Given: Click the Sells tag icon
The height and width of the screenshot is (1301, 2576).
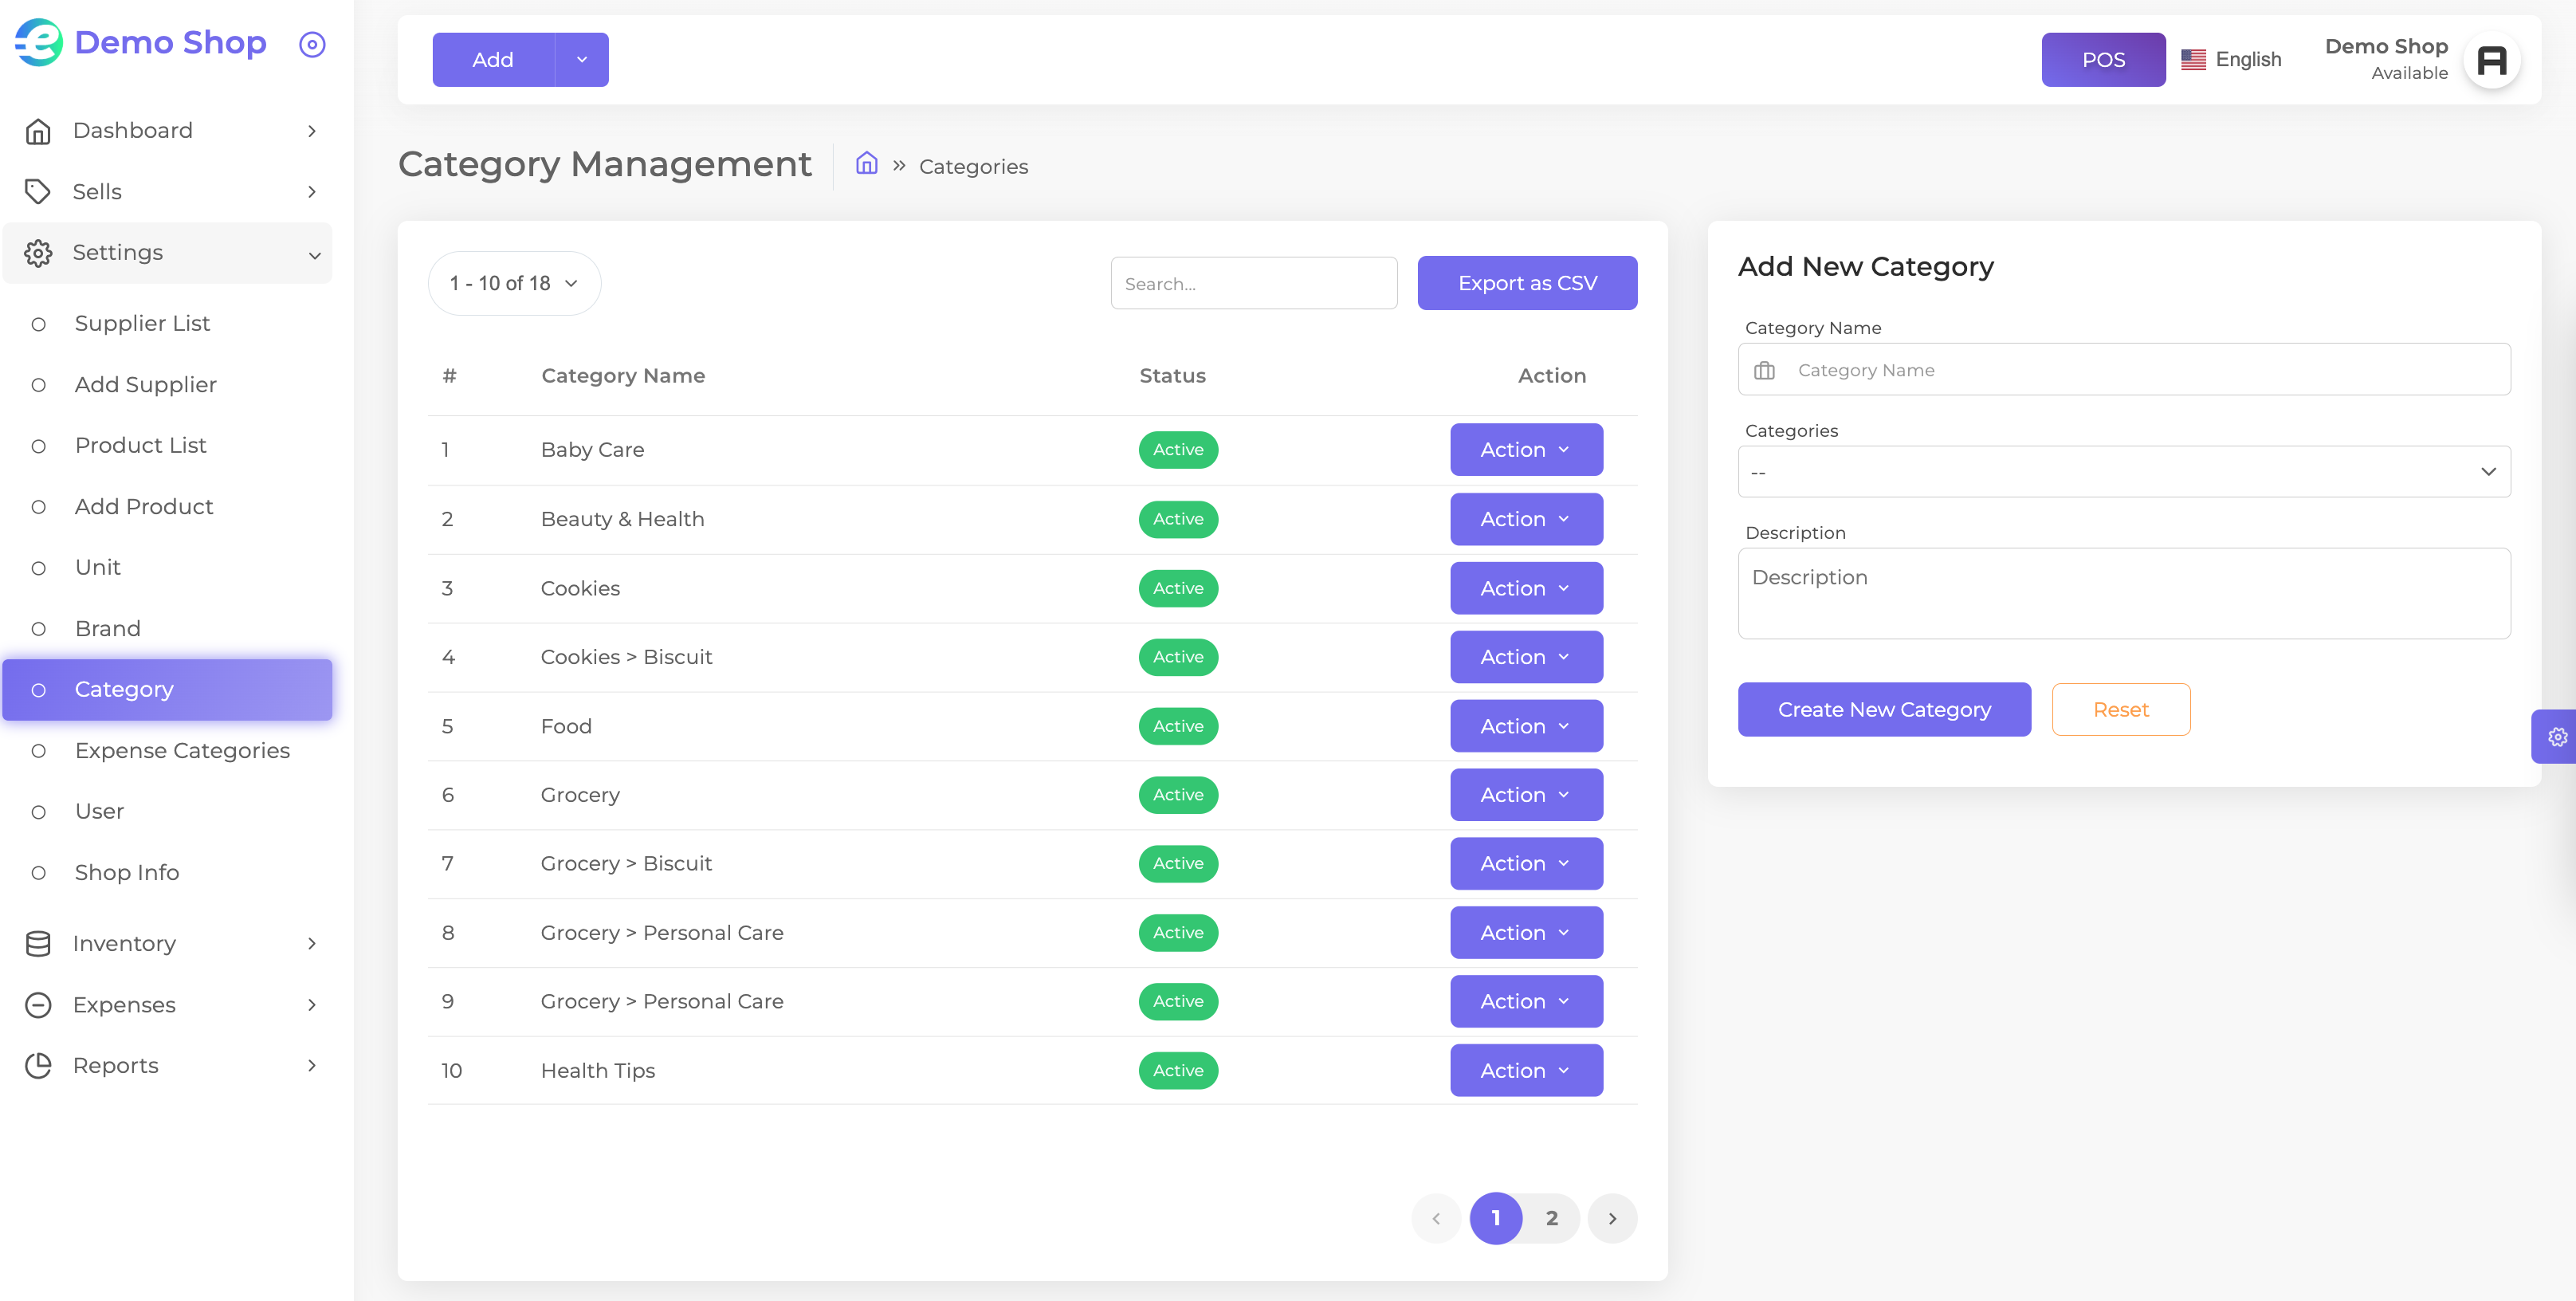Looking at the screenshot, I should point(38,192).
